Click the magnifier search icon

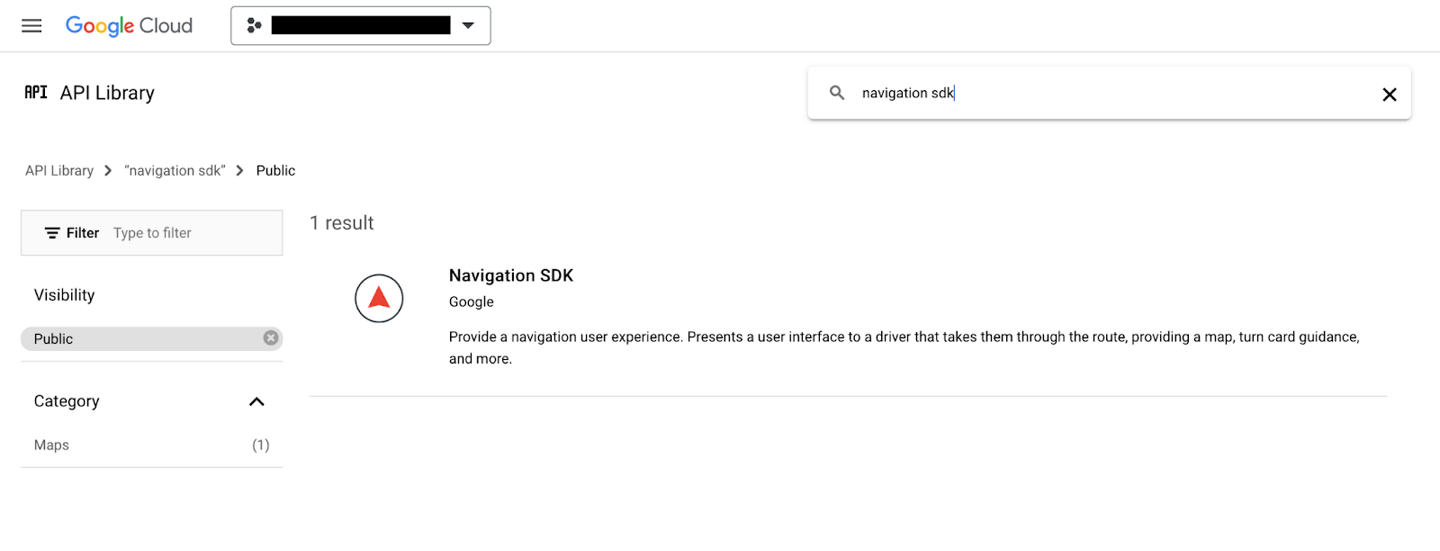837,93
